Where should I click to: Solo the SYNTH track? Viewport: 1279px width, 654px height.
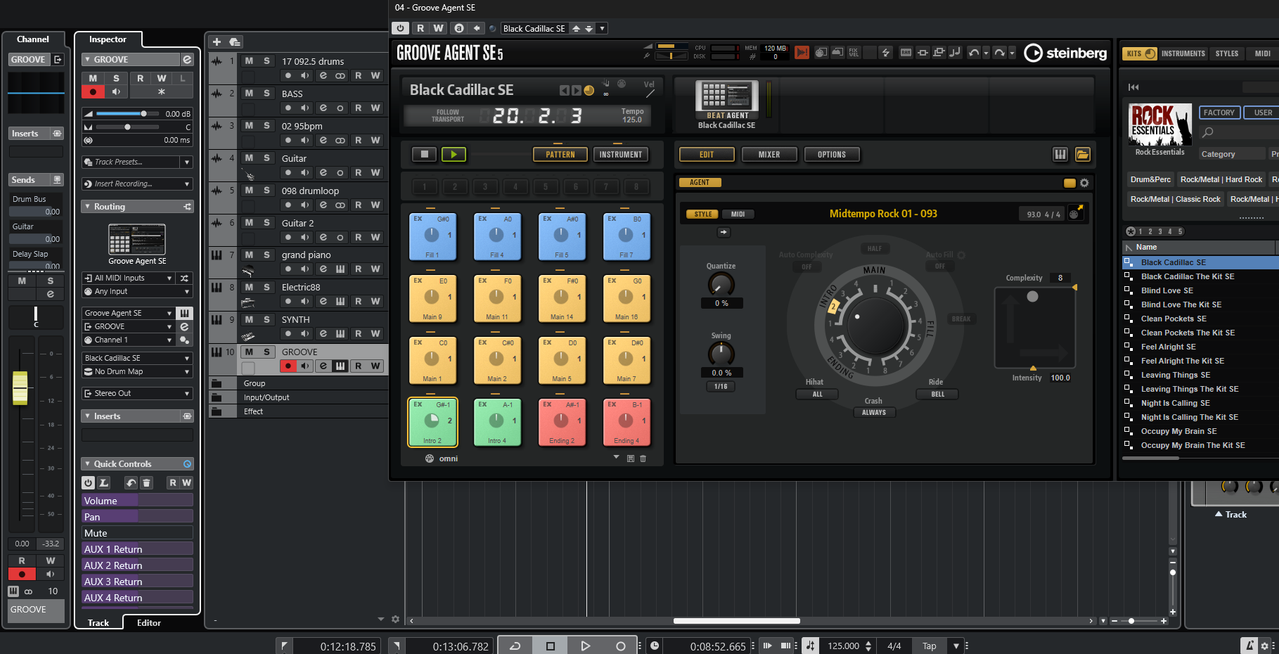point(266,319)
